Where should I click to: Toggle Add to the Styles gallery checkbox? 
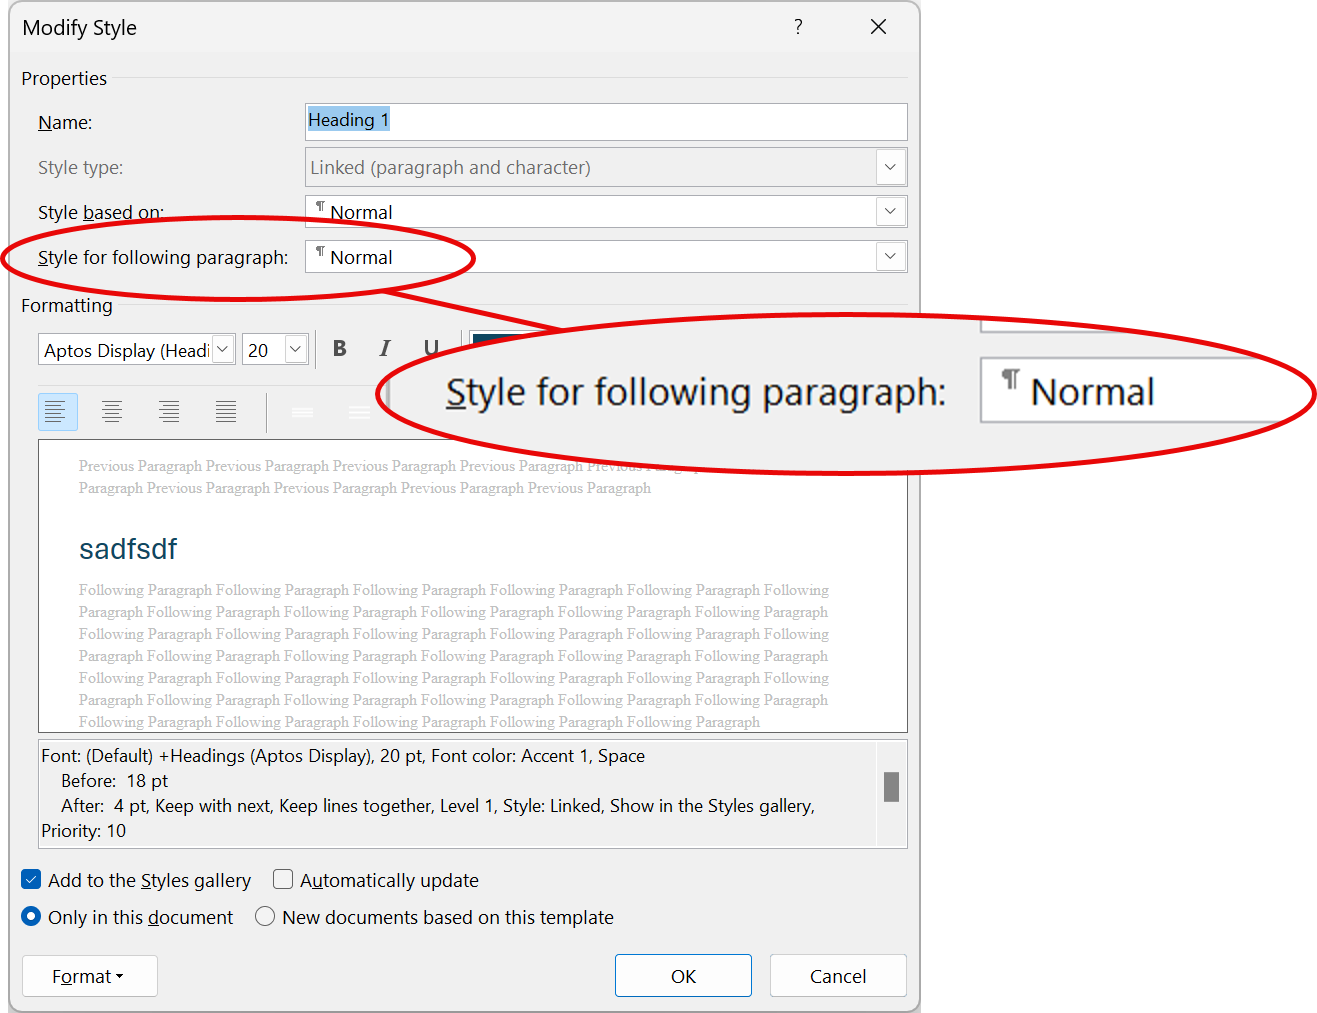click(31, 880)
